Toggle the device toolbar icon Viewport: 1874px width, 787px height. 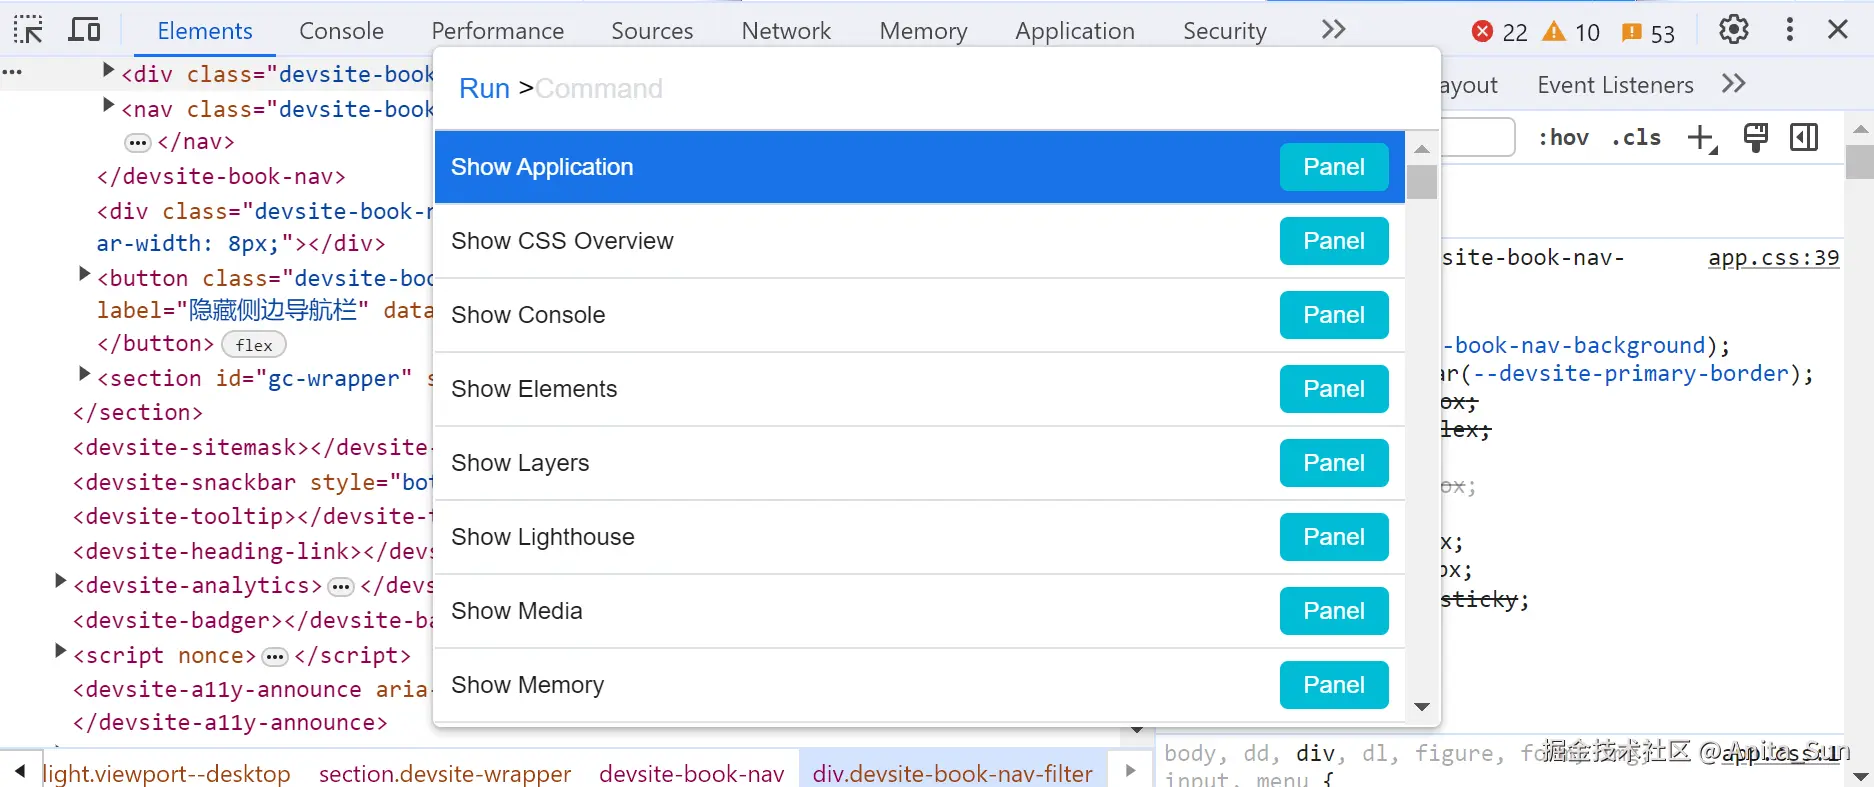pyautogui.click(x=84, y=30)
